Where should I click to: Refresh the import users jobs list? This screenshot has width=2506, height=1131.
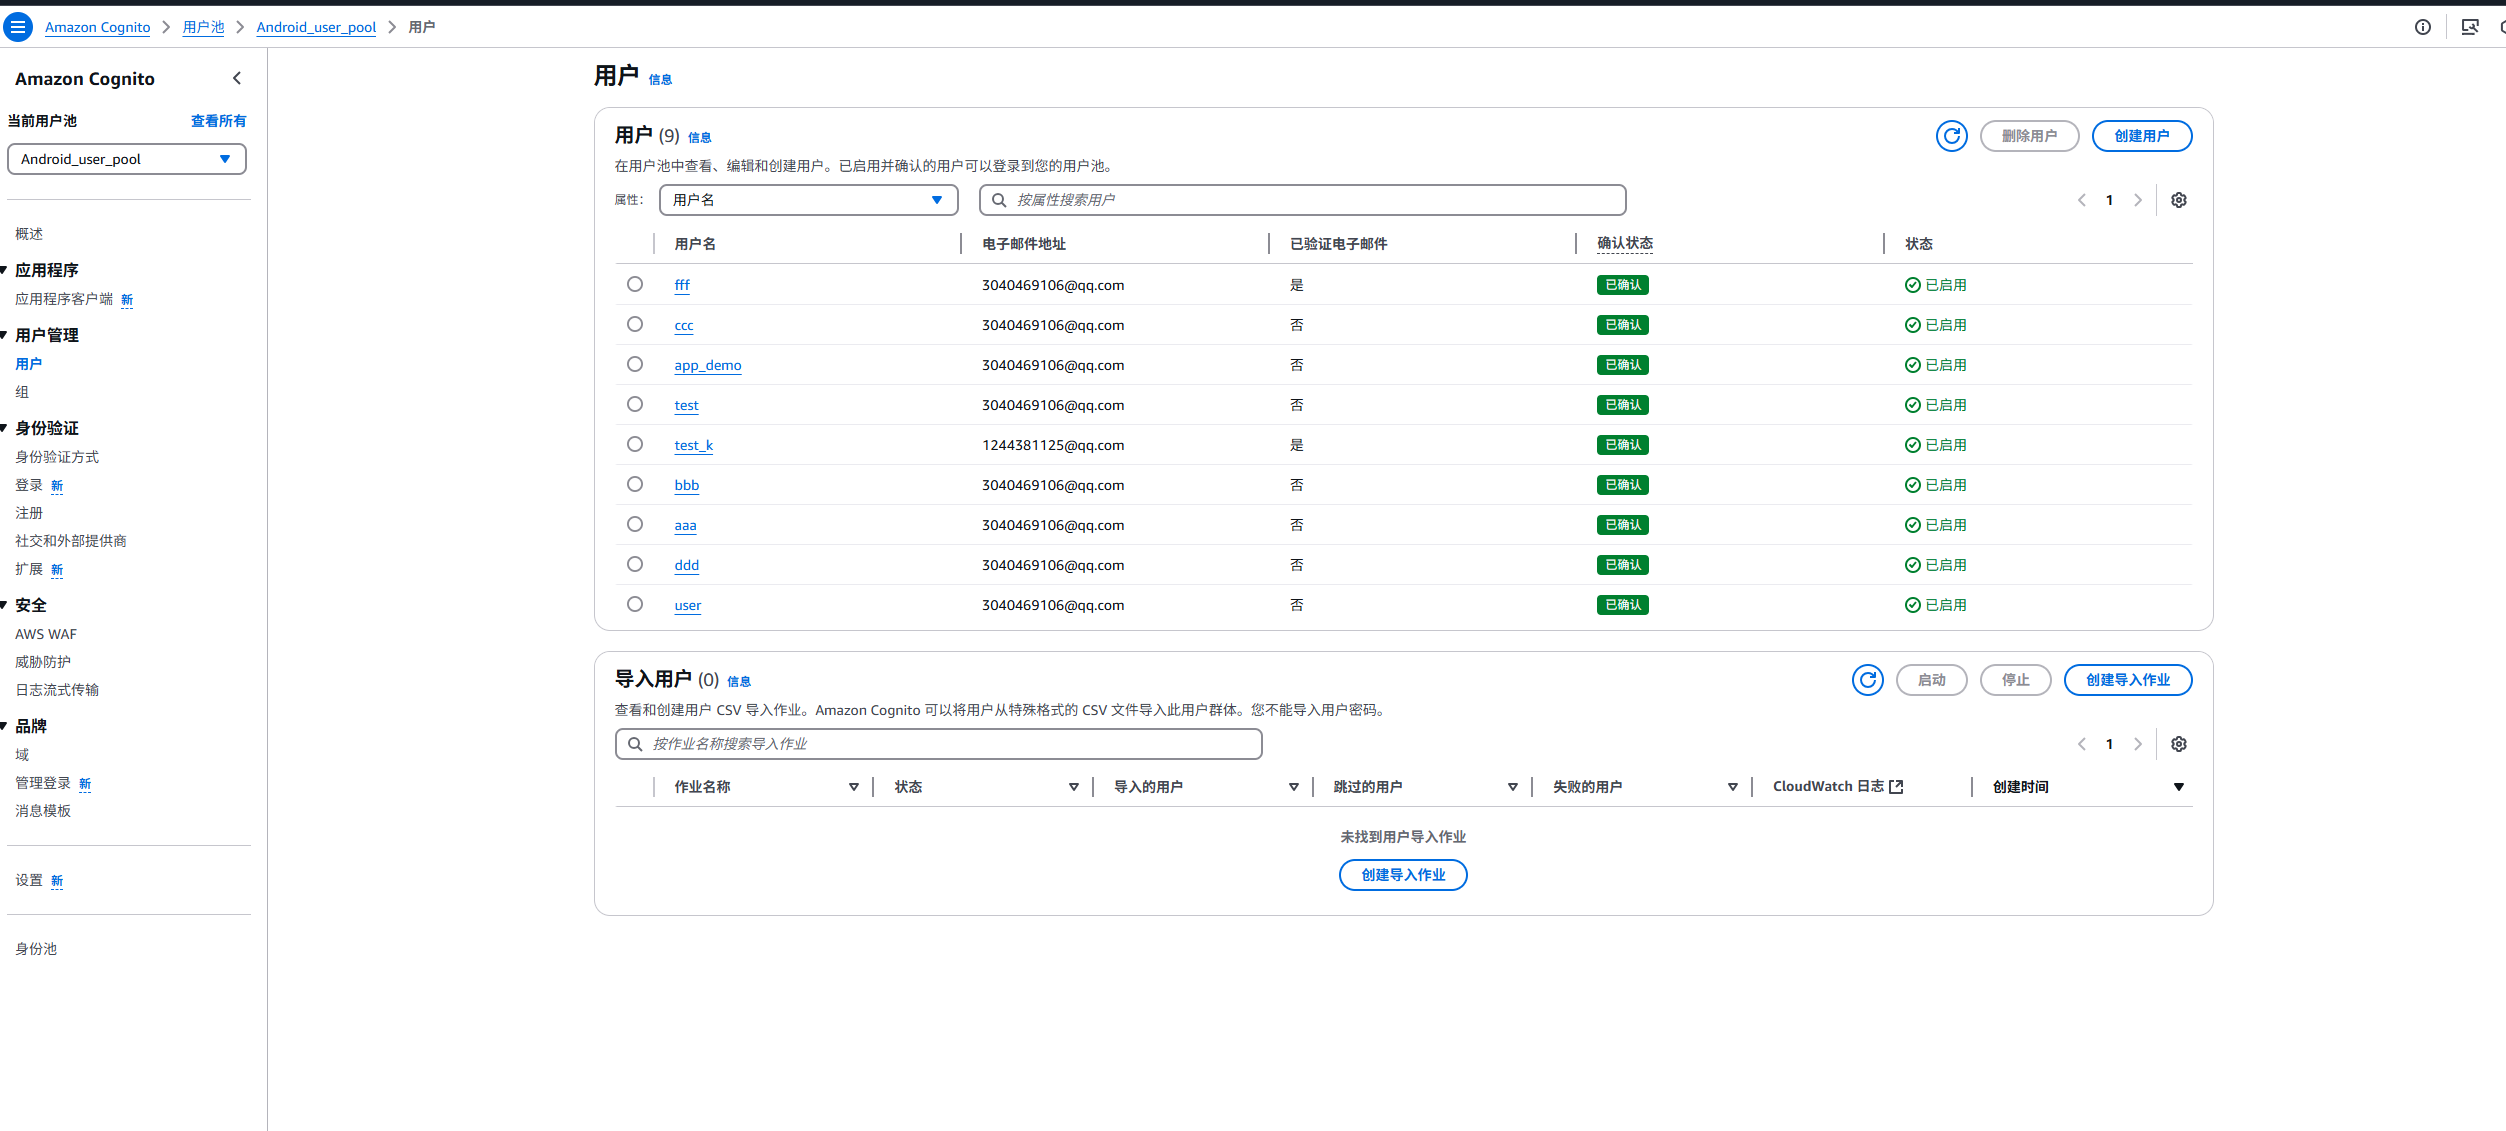coord(1867,680)
